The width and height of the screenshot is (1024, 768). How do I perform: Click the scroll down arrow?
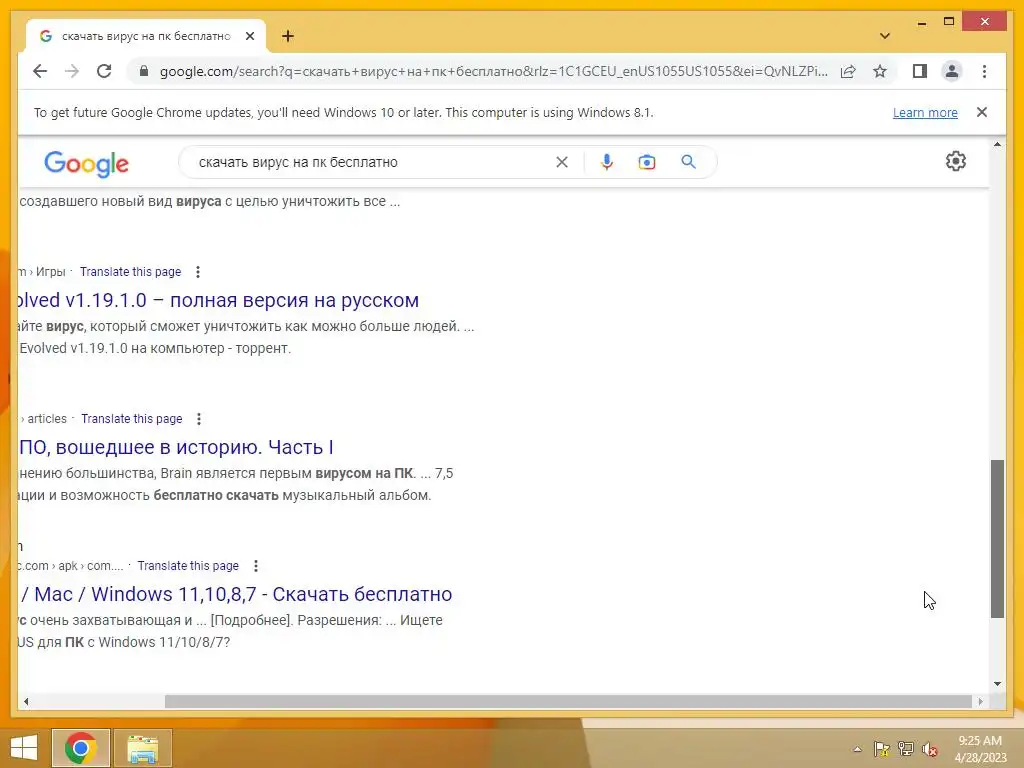point(997,684)
